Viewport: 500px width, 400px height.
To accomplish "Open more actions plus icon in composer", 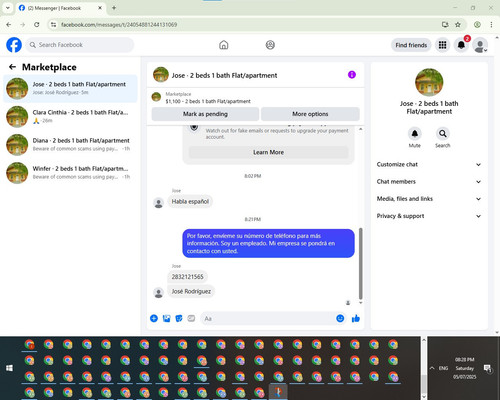I will pos(154,318).
